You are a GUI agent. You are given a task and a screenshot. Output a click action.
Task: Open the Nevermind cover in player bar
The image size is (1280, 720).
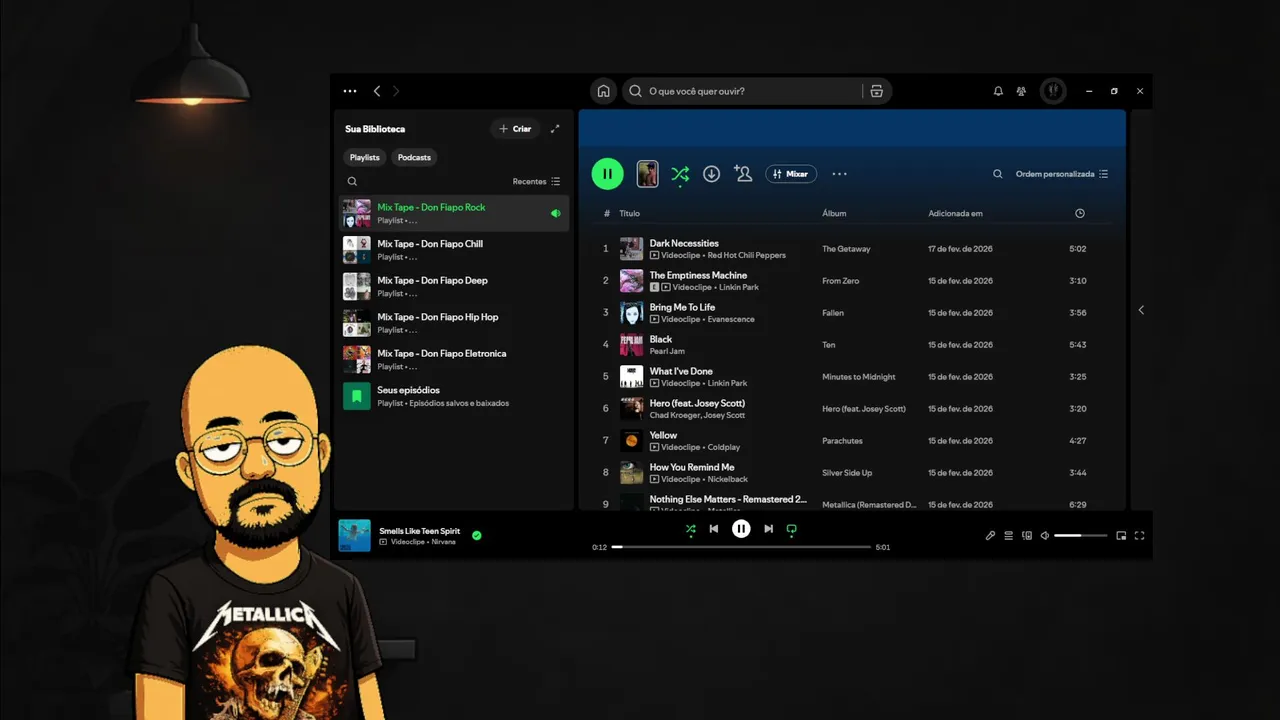[x=355, y=535]
